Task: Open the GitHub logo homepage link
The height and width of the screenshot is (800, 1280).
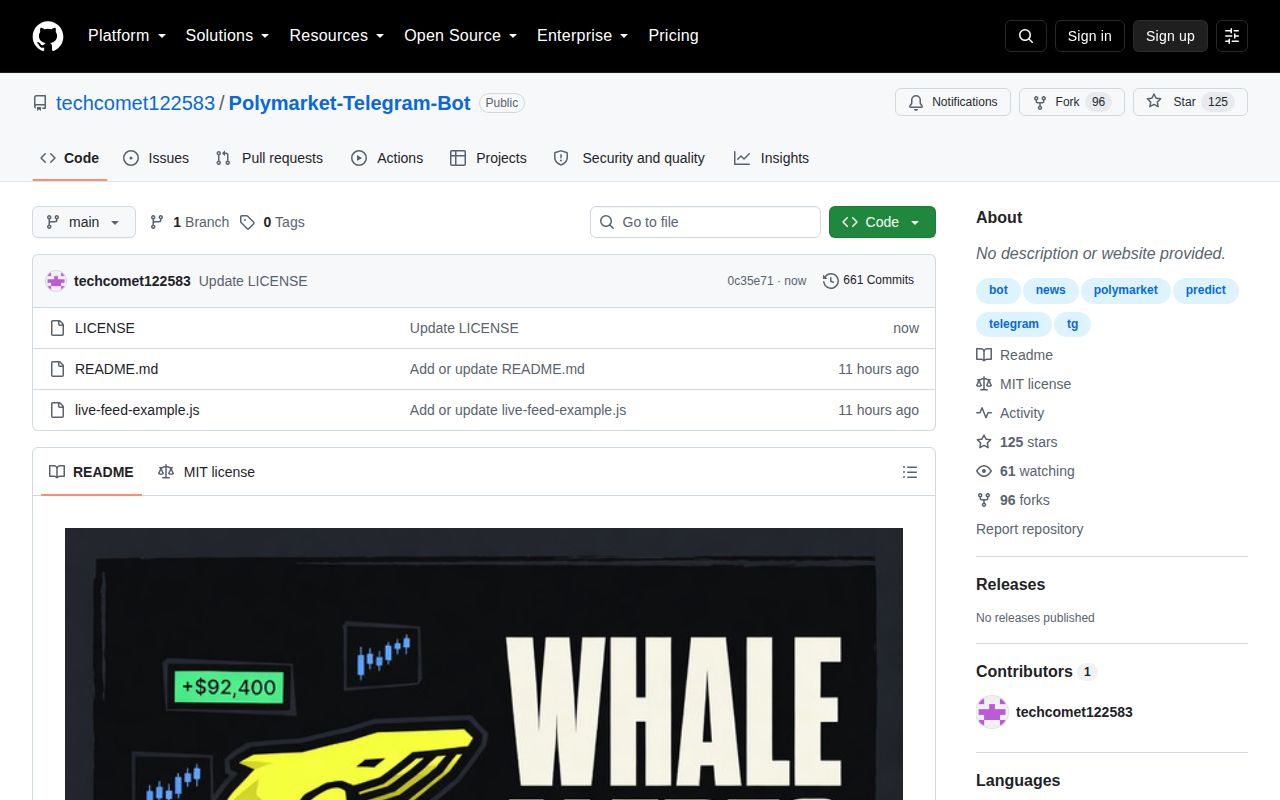Action: coord(48,36)
